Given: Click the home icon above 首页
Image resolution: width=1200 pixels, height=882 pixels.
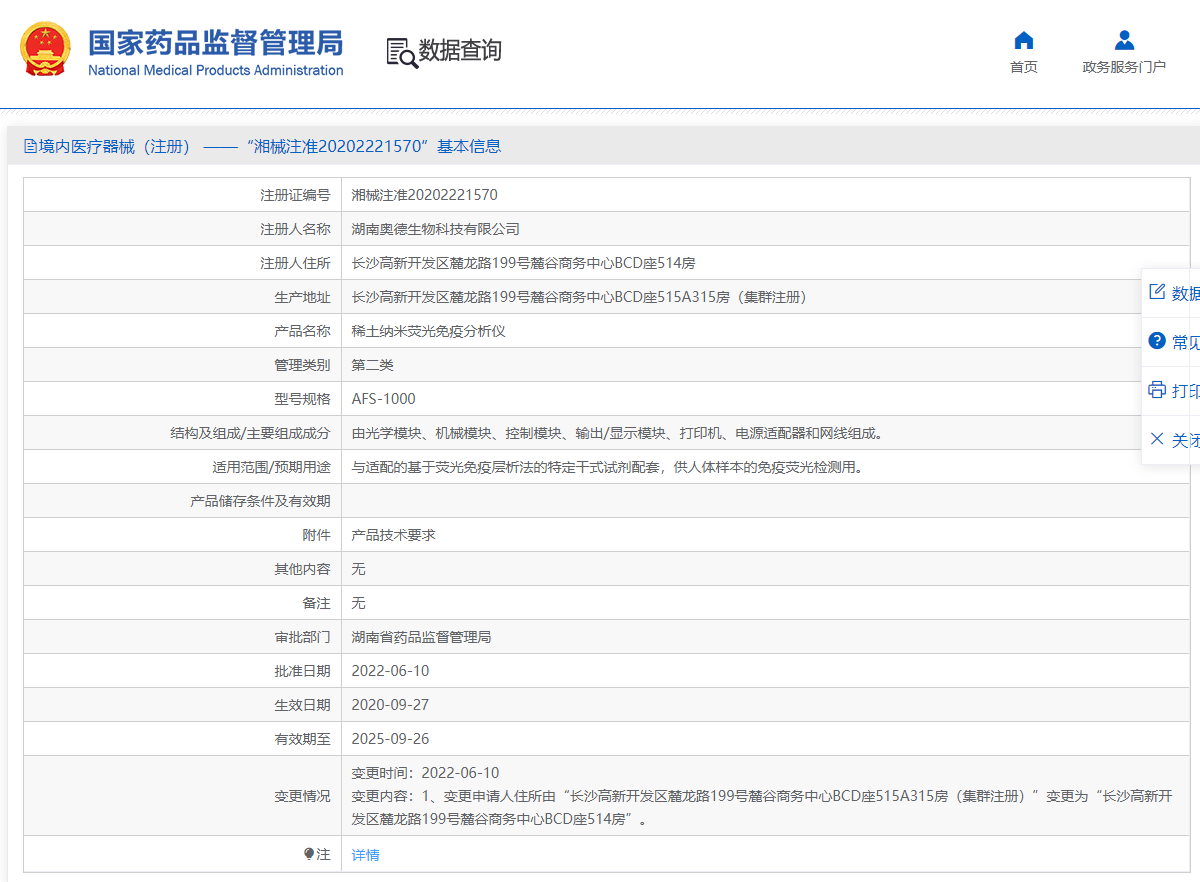Looking at the screenshot, I should coord(1023,40).
